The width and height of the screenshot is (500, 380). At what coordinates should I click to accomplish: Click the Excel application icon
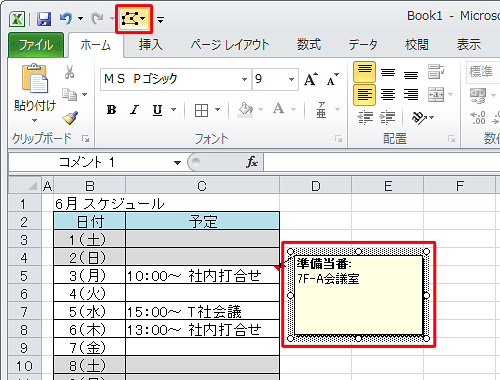17,19
